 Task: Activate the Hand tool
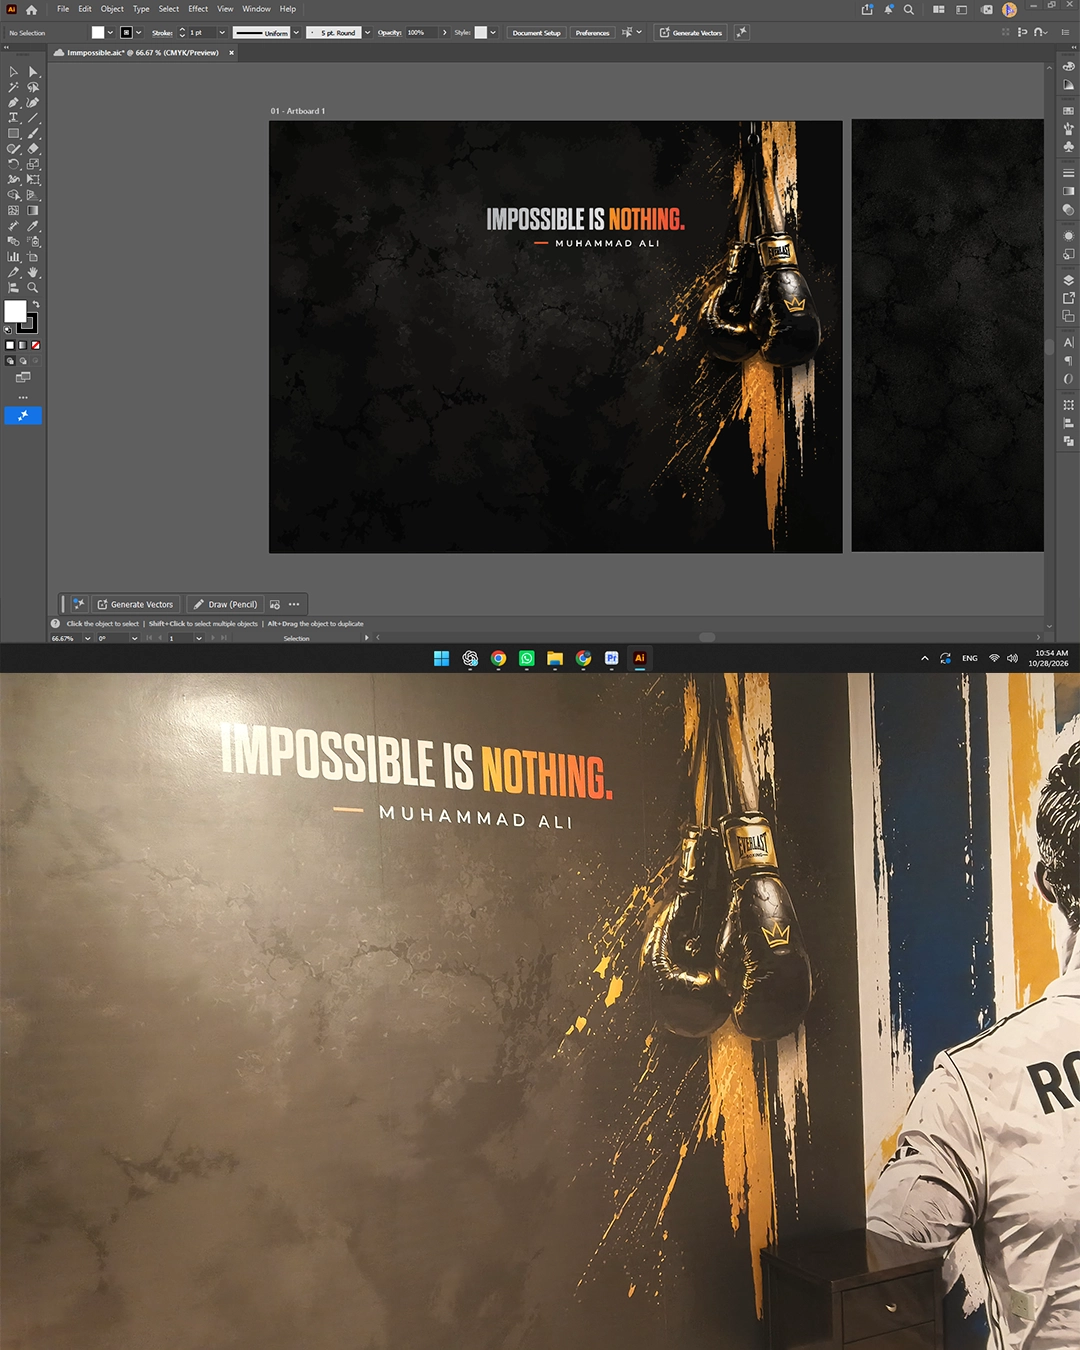coord(33,272)
